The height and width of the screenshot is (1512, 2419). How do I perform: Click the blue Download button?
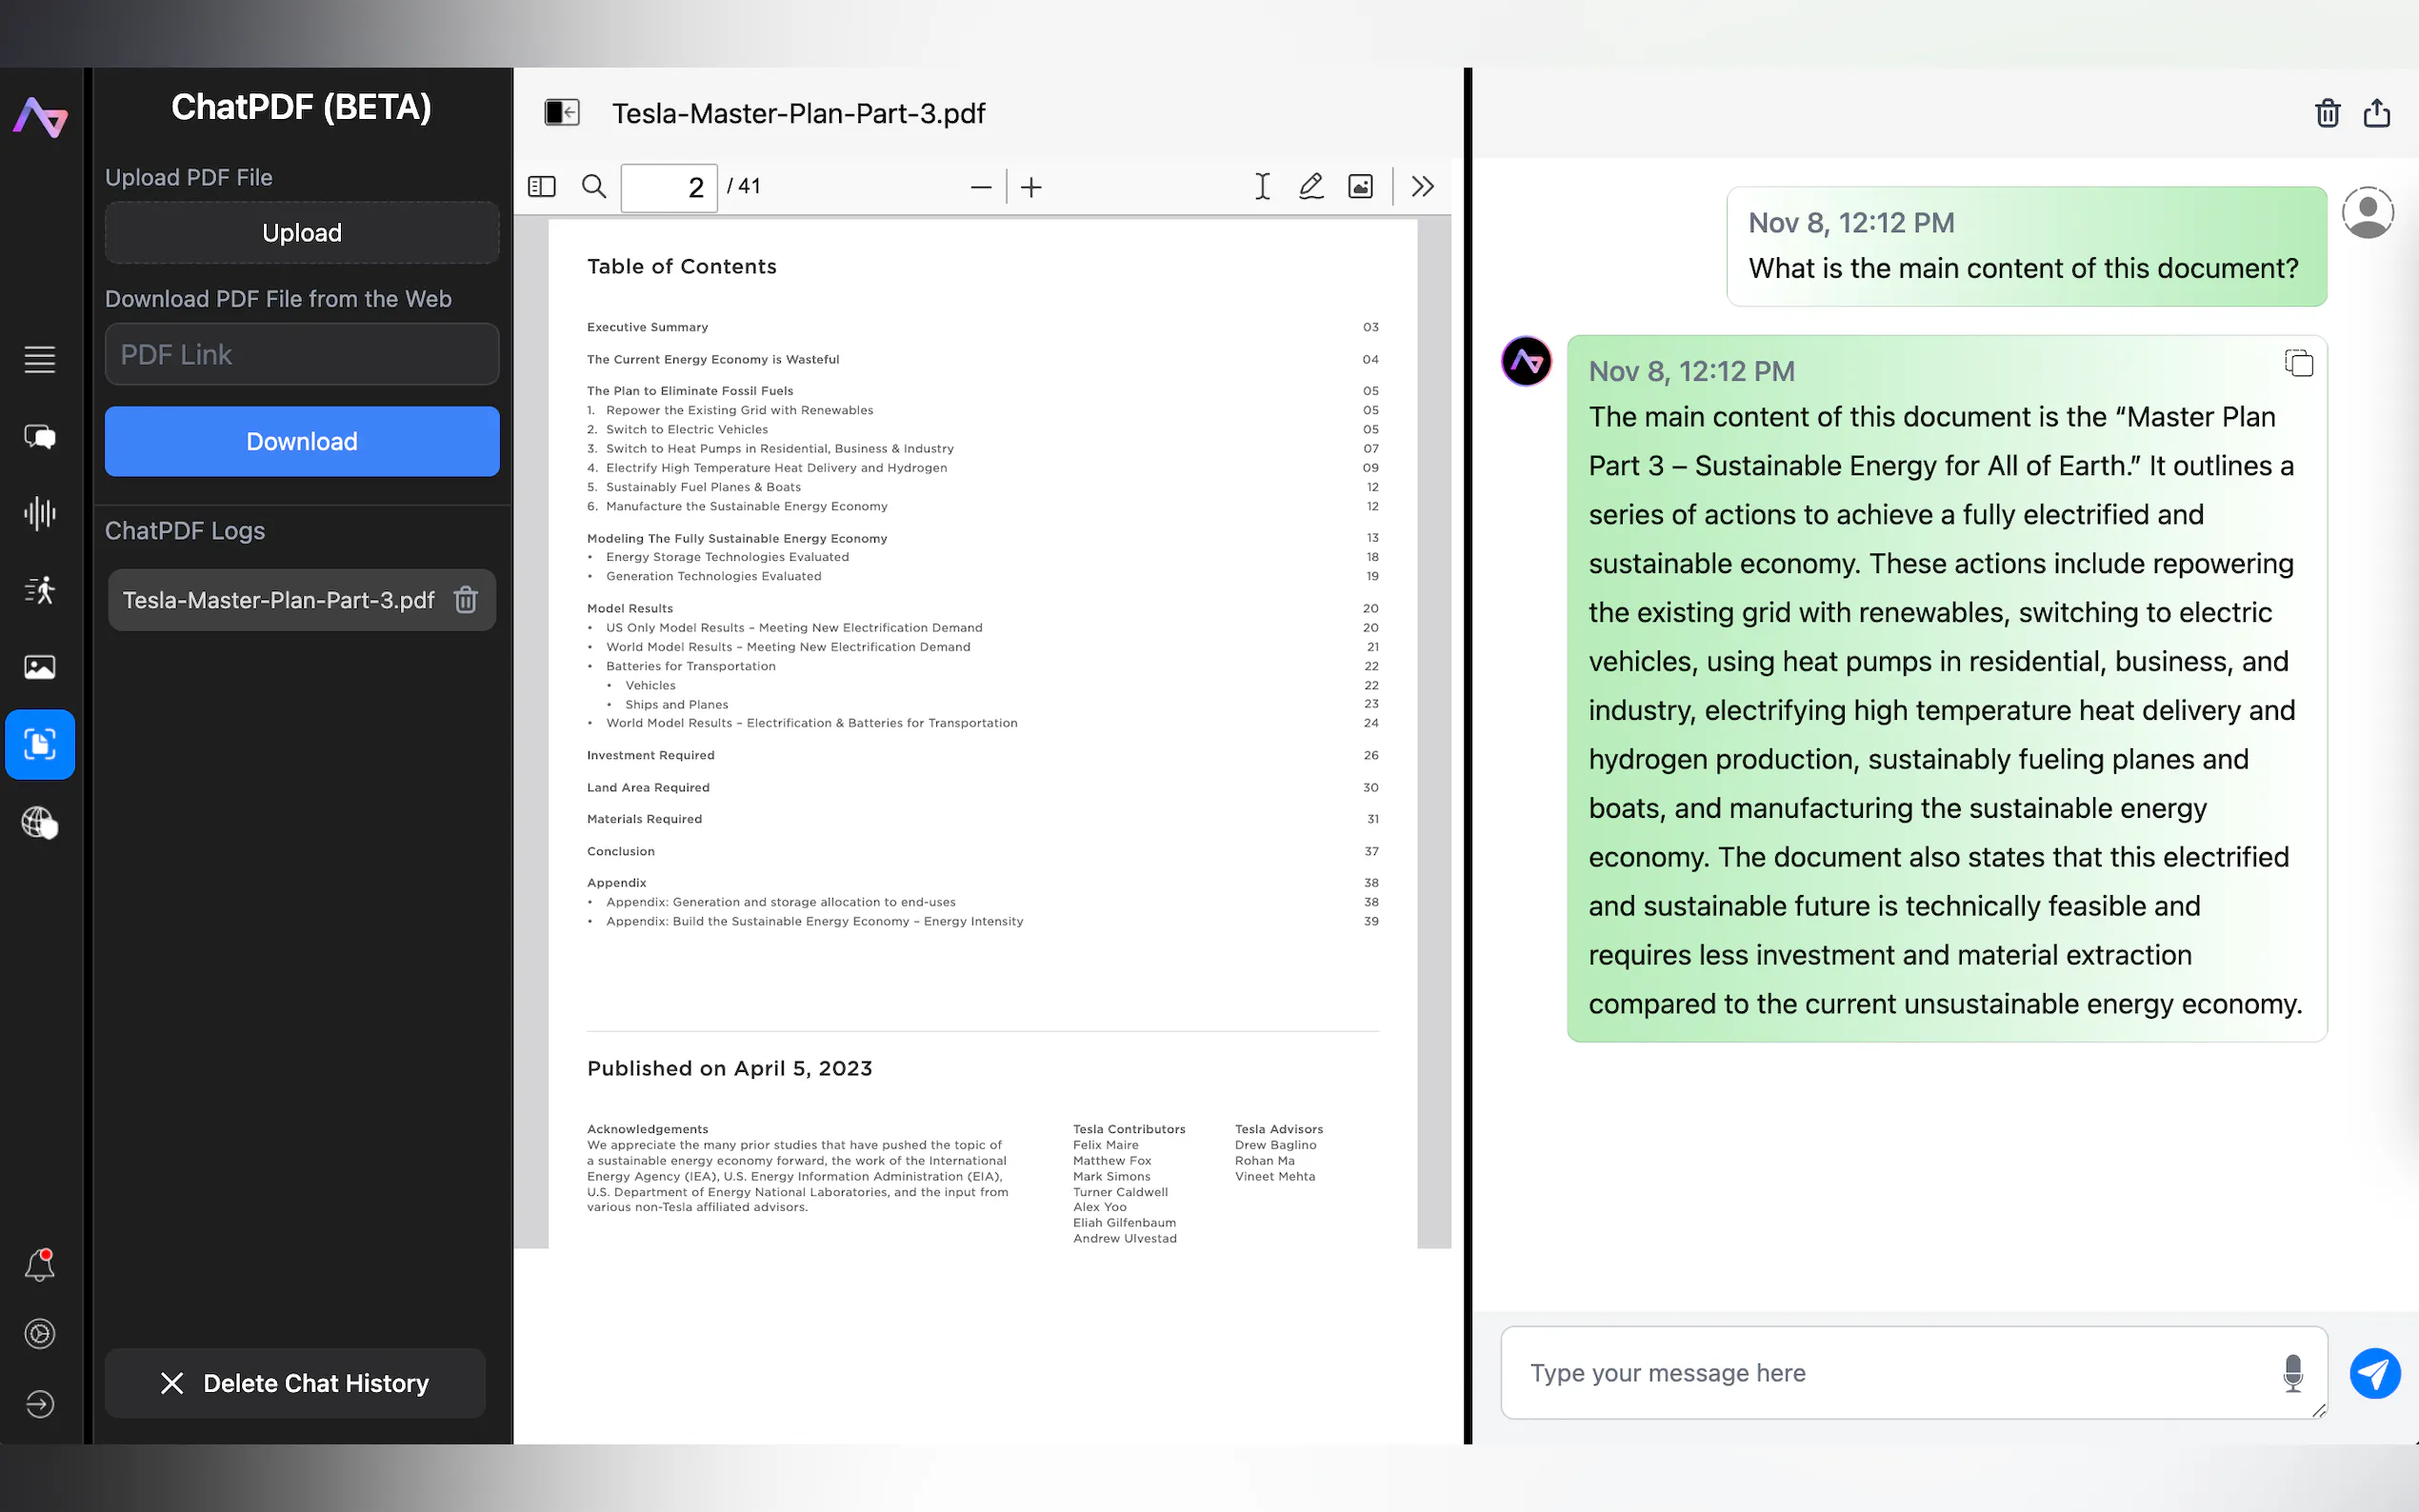coord(302,441)
